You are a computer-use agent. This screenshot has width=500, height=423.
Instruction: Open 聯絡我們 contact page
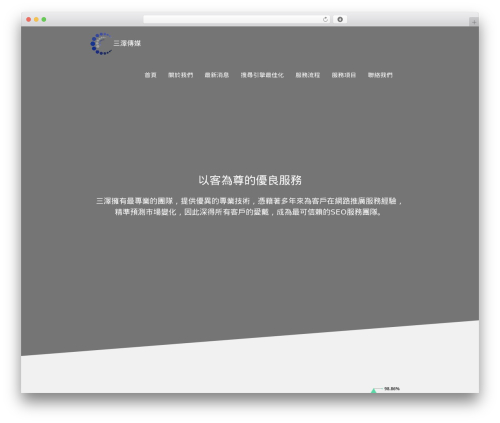[x=380, y=75]
